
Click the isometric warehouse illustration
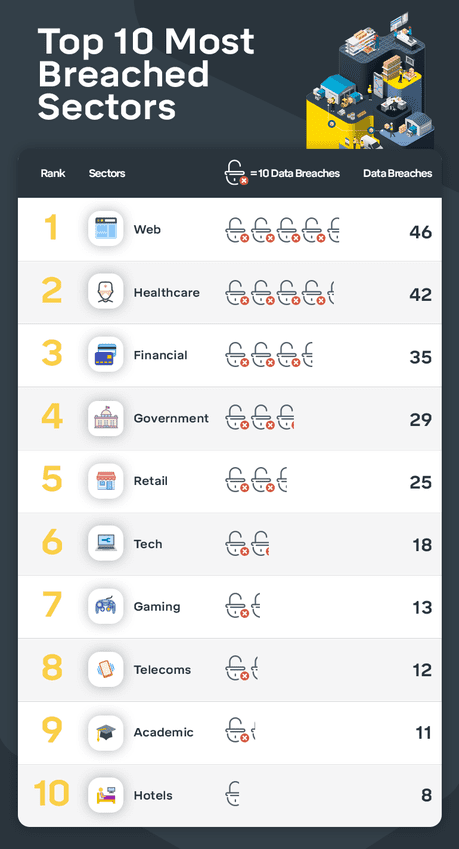pyautogui.click(x=370, y=81)
